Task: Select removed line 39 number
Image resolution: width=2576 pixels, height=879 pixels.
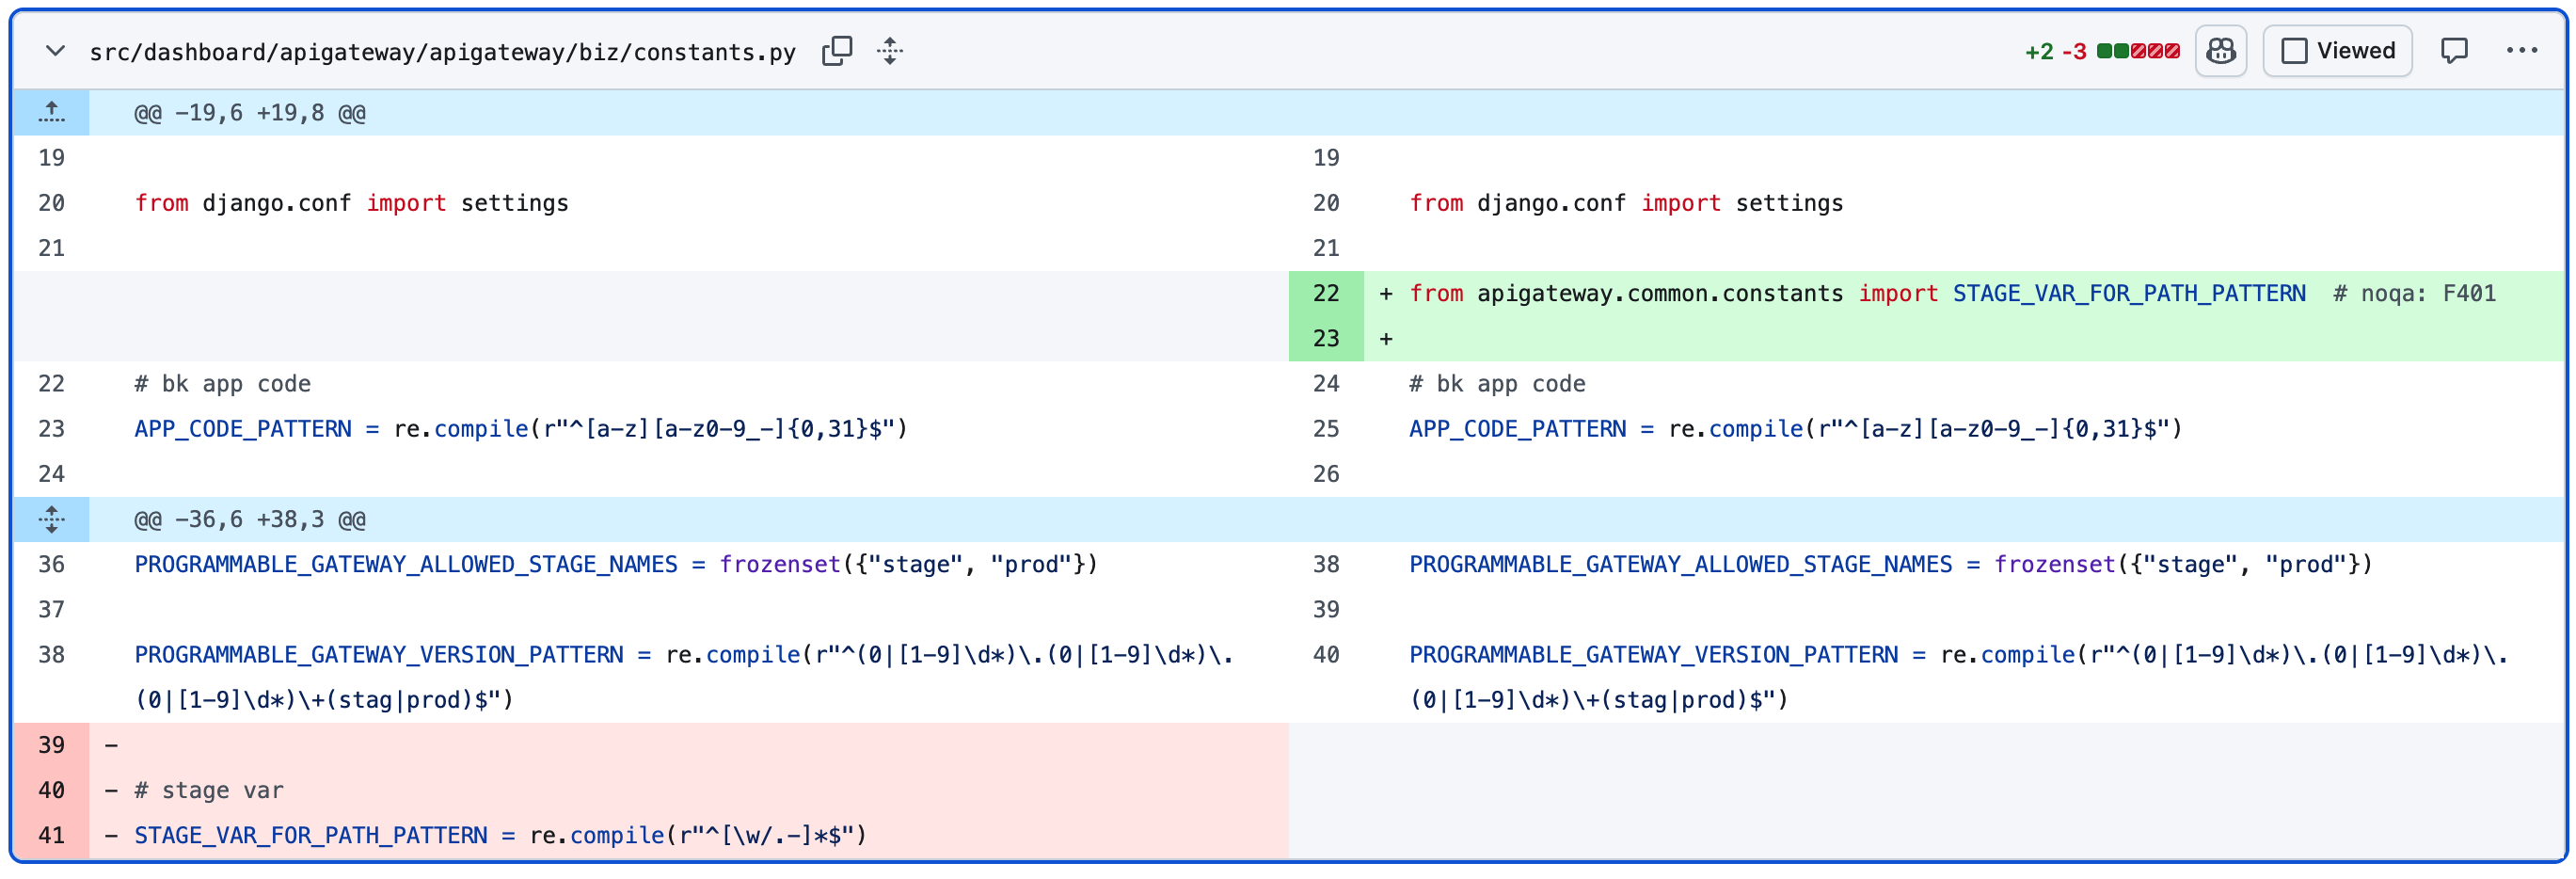Action: click(51, 745)
